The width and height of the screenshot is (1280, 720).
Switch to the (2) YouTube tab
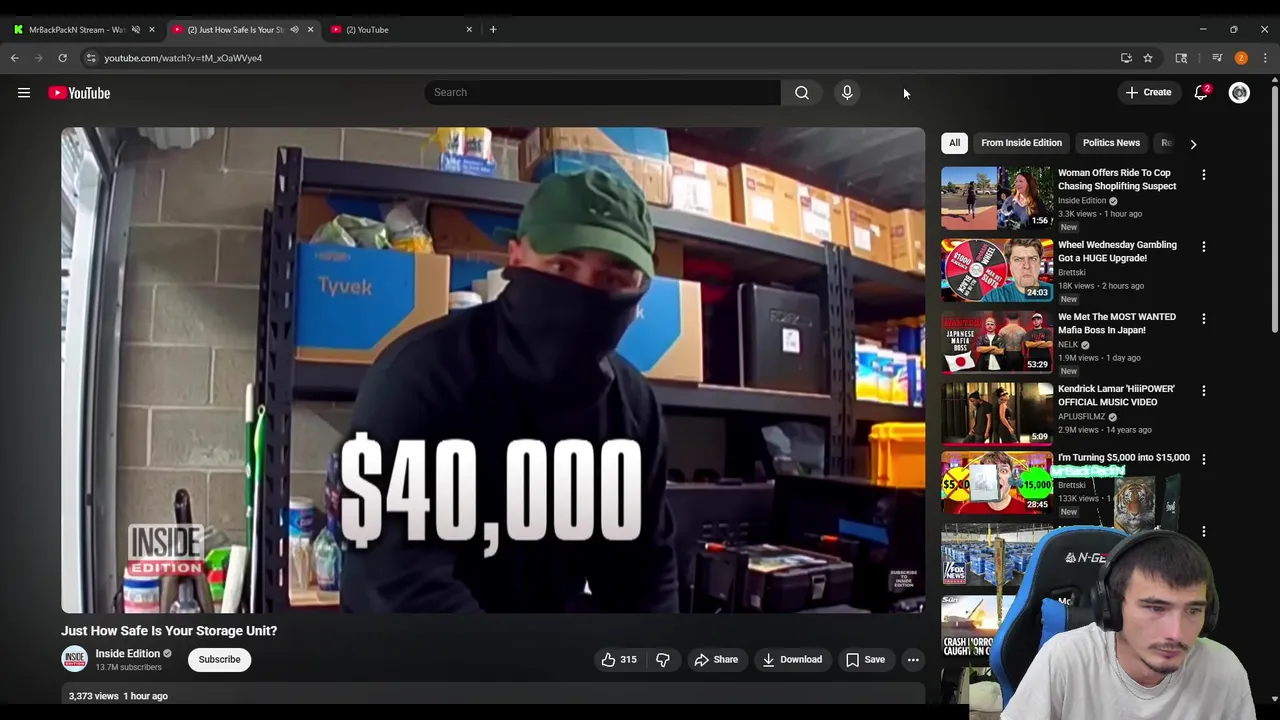398,29
